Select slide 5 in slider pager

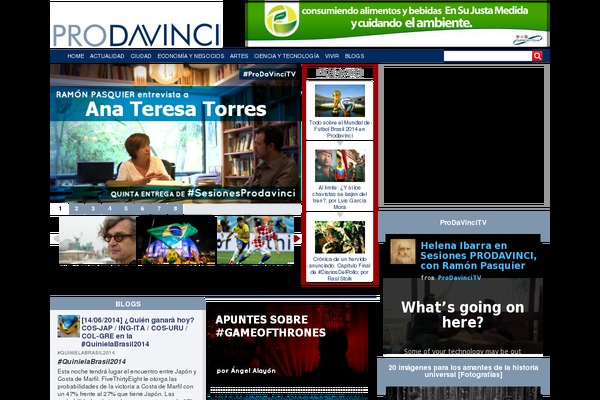(126, 209)
